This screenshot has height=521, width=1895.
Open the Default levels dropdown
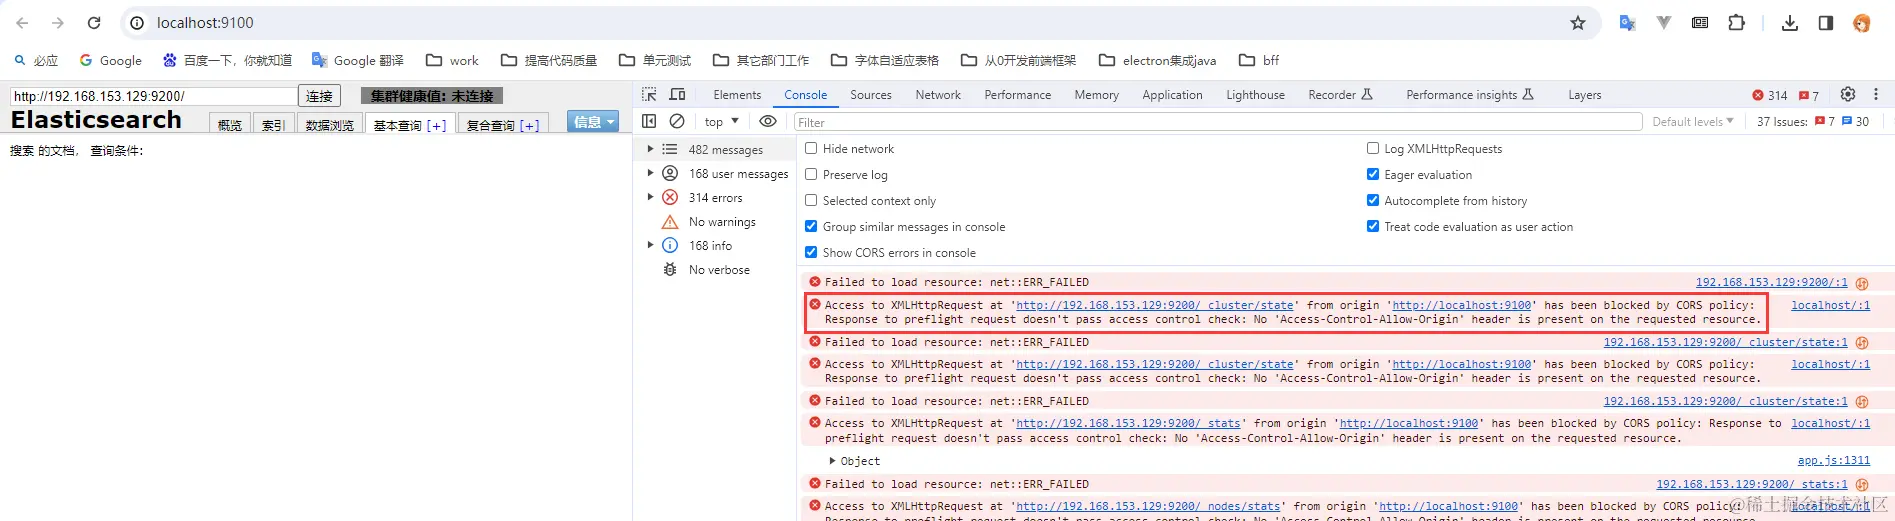(x=1692, y=121)
